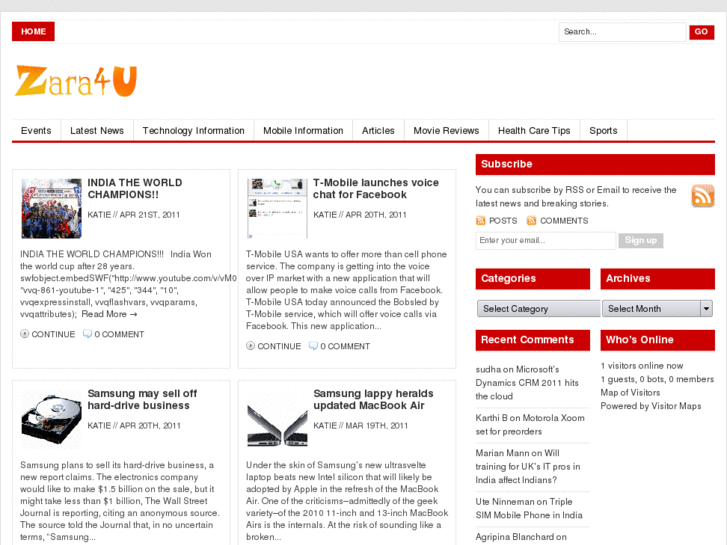Click CONTINUE under the India article
The width and height of the screenshot is (727, 545).
53,334
